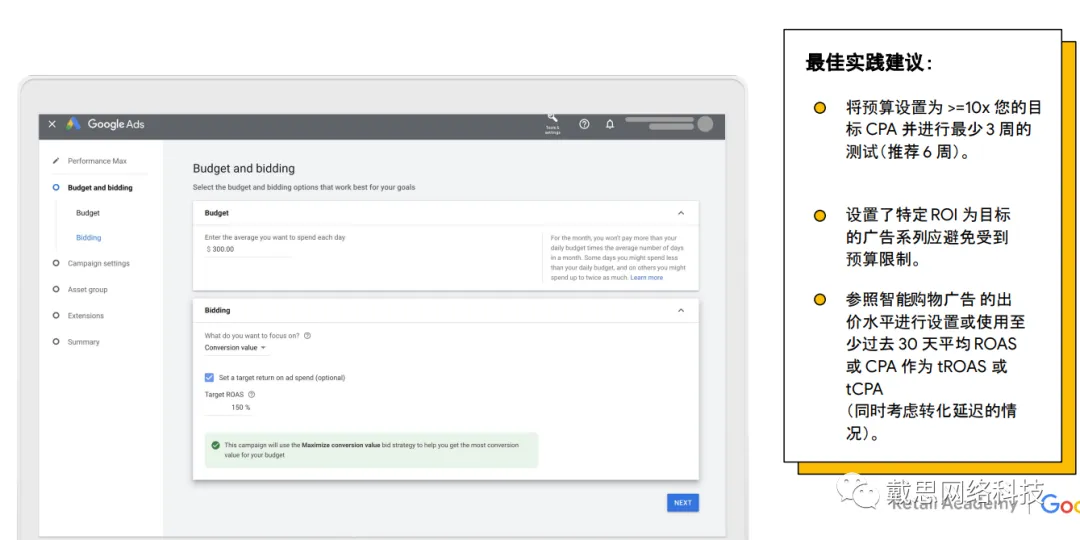Go to Bidding in the sidebar
This screenshot has width=1080, height=540.
(x=89, y=238)
